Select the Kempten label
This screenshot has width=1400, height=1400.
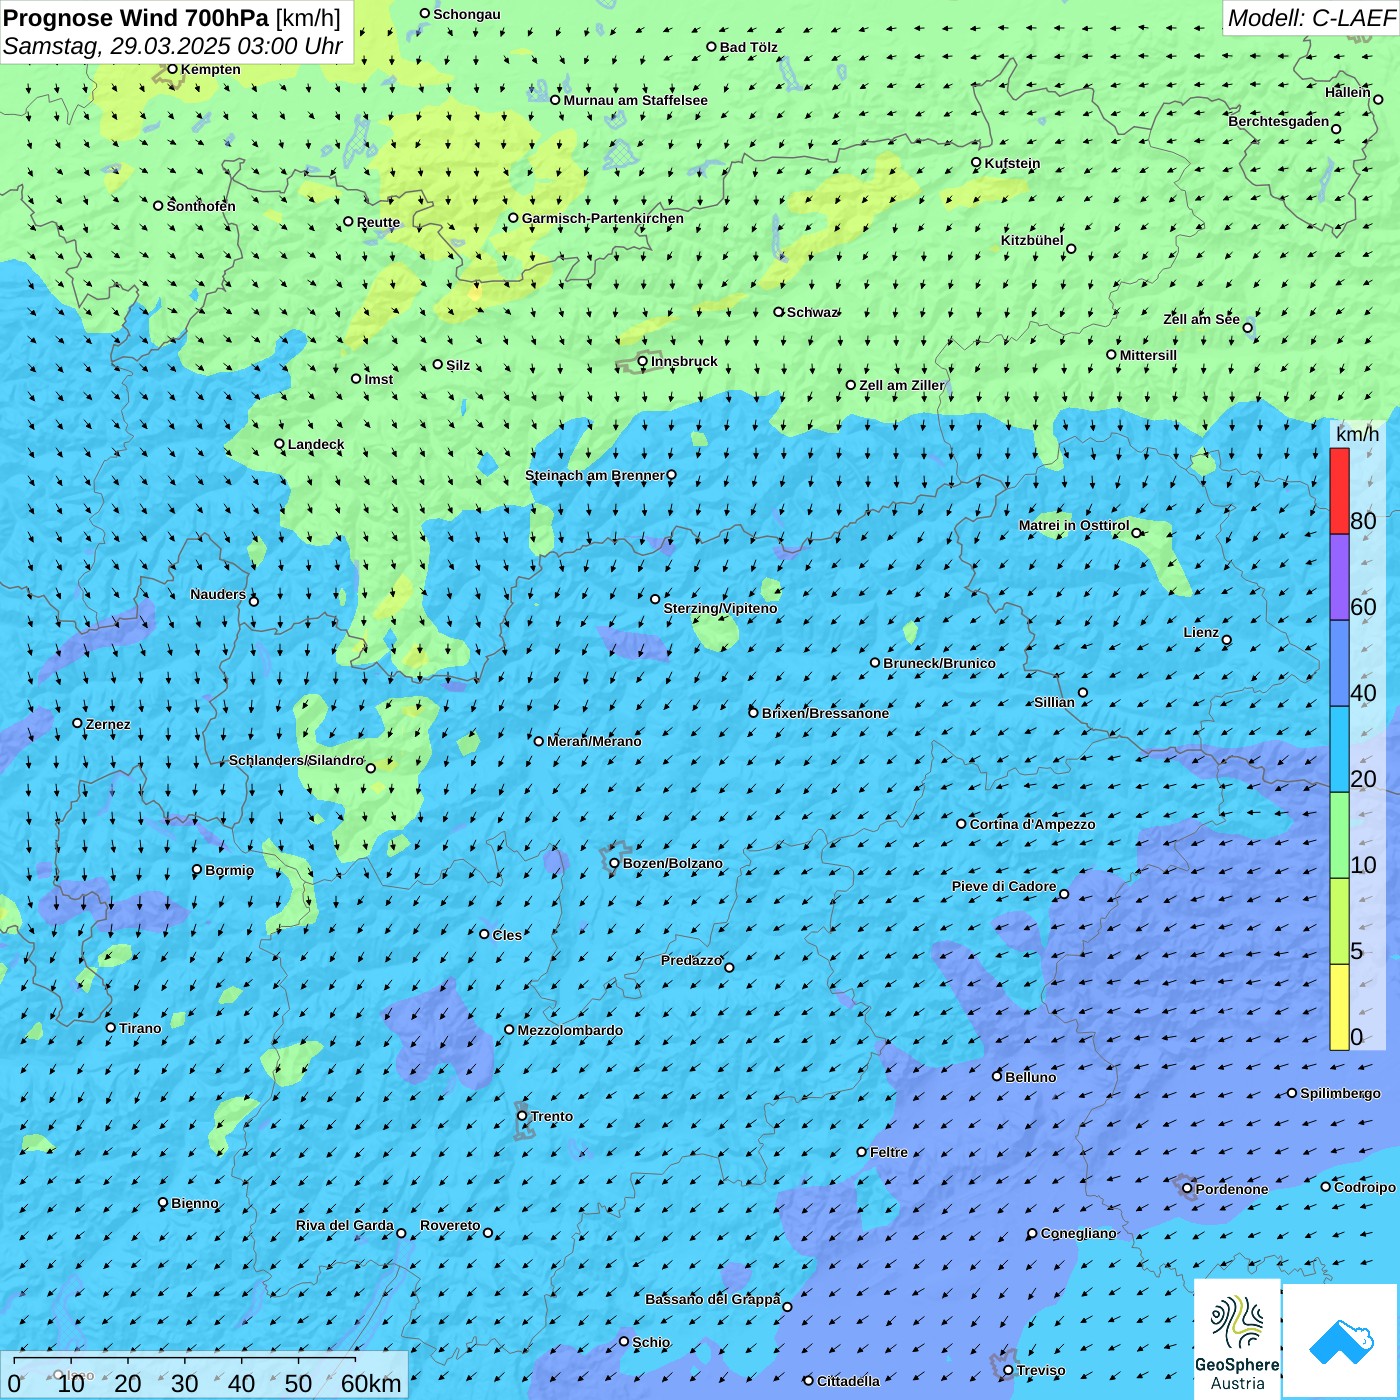tap(210, 69)
